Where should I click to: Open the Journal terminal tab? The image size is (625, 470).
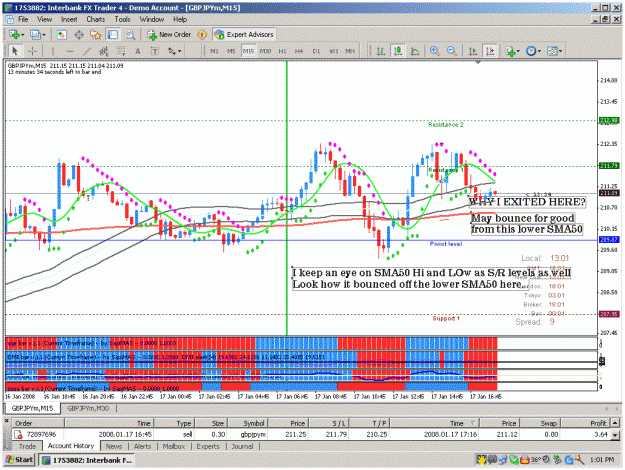coord(242,446)
